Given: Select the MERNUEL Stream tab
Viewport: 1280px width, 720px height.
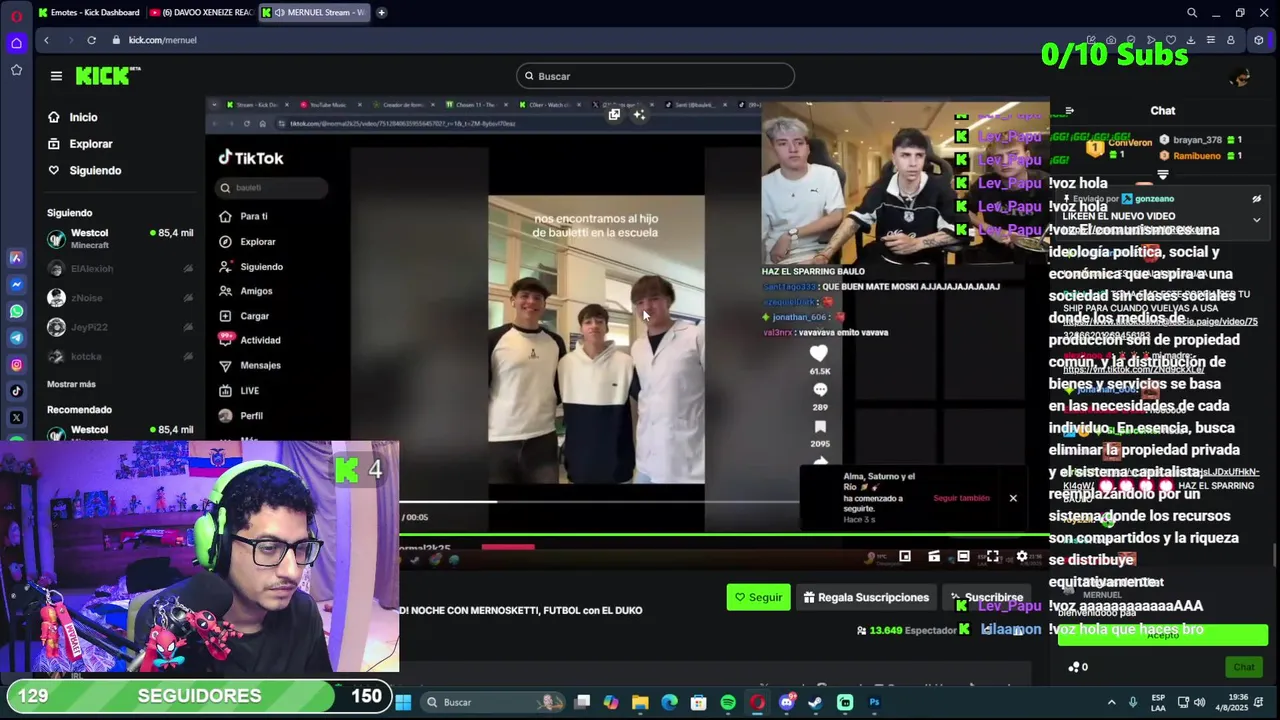Looking at the screenshot, I should (x=313, y=13).
